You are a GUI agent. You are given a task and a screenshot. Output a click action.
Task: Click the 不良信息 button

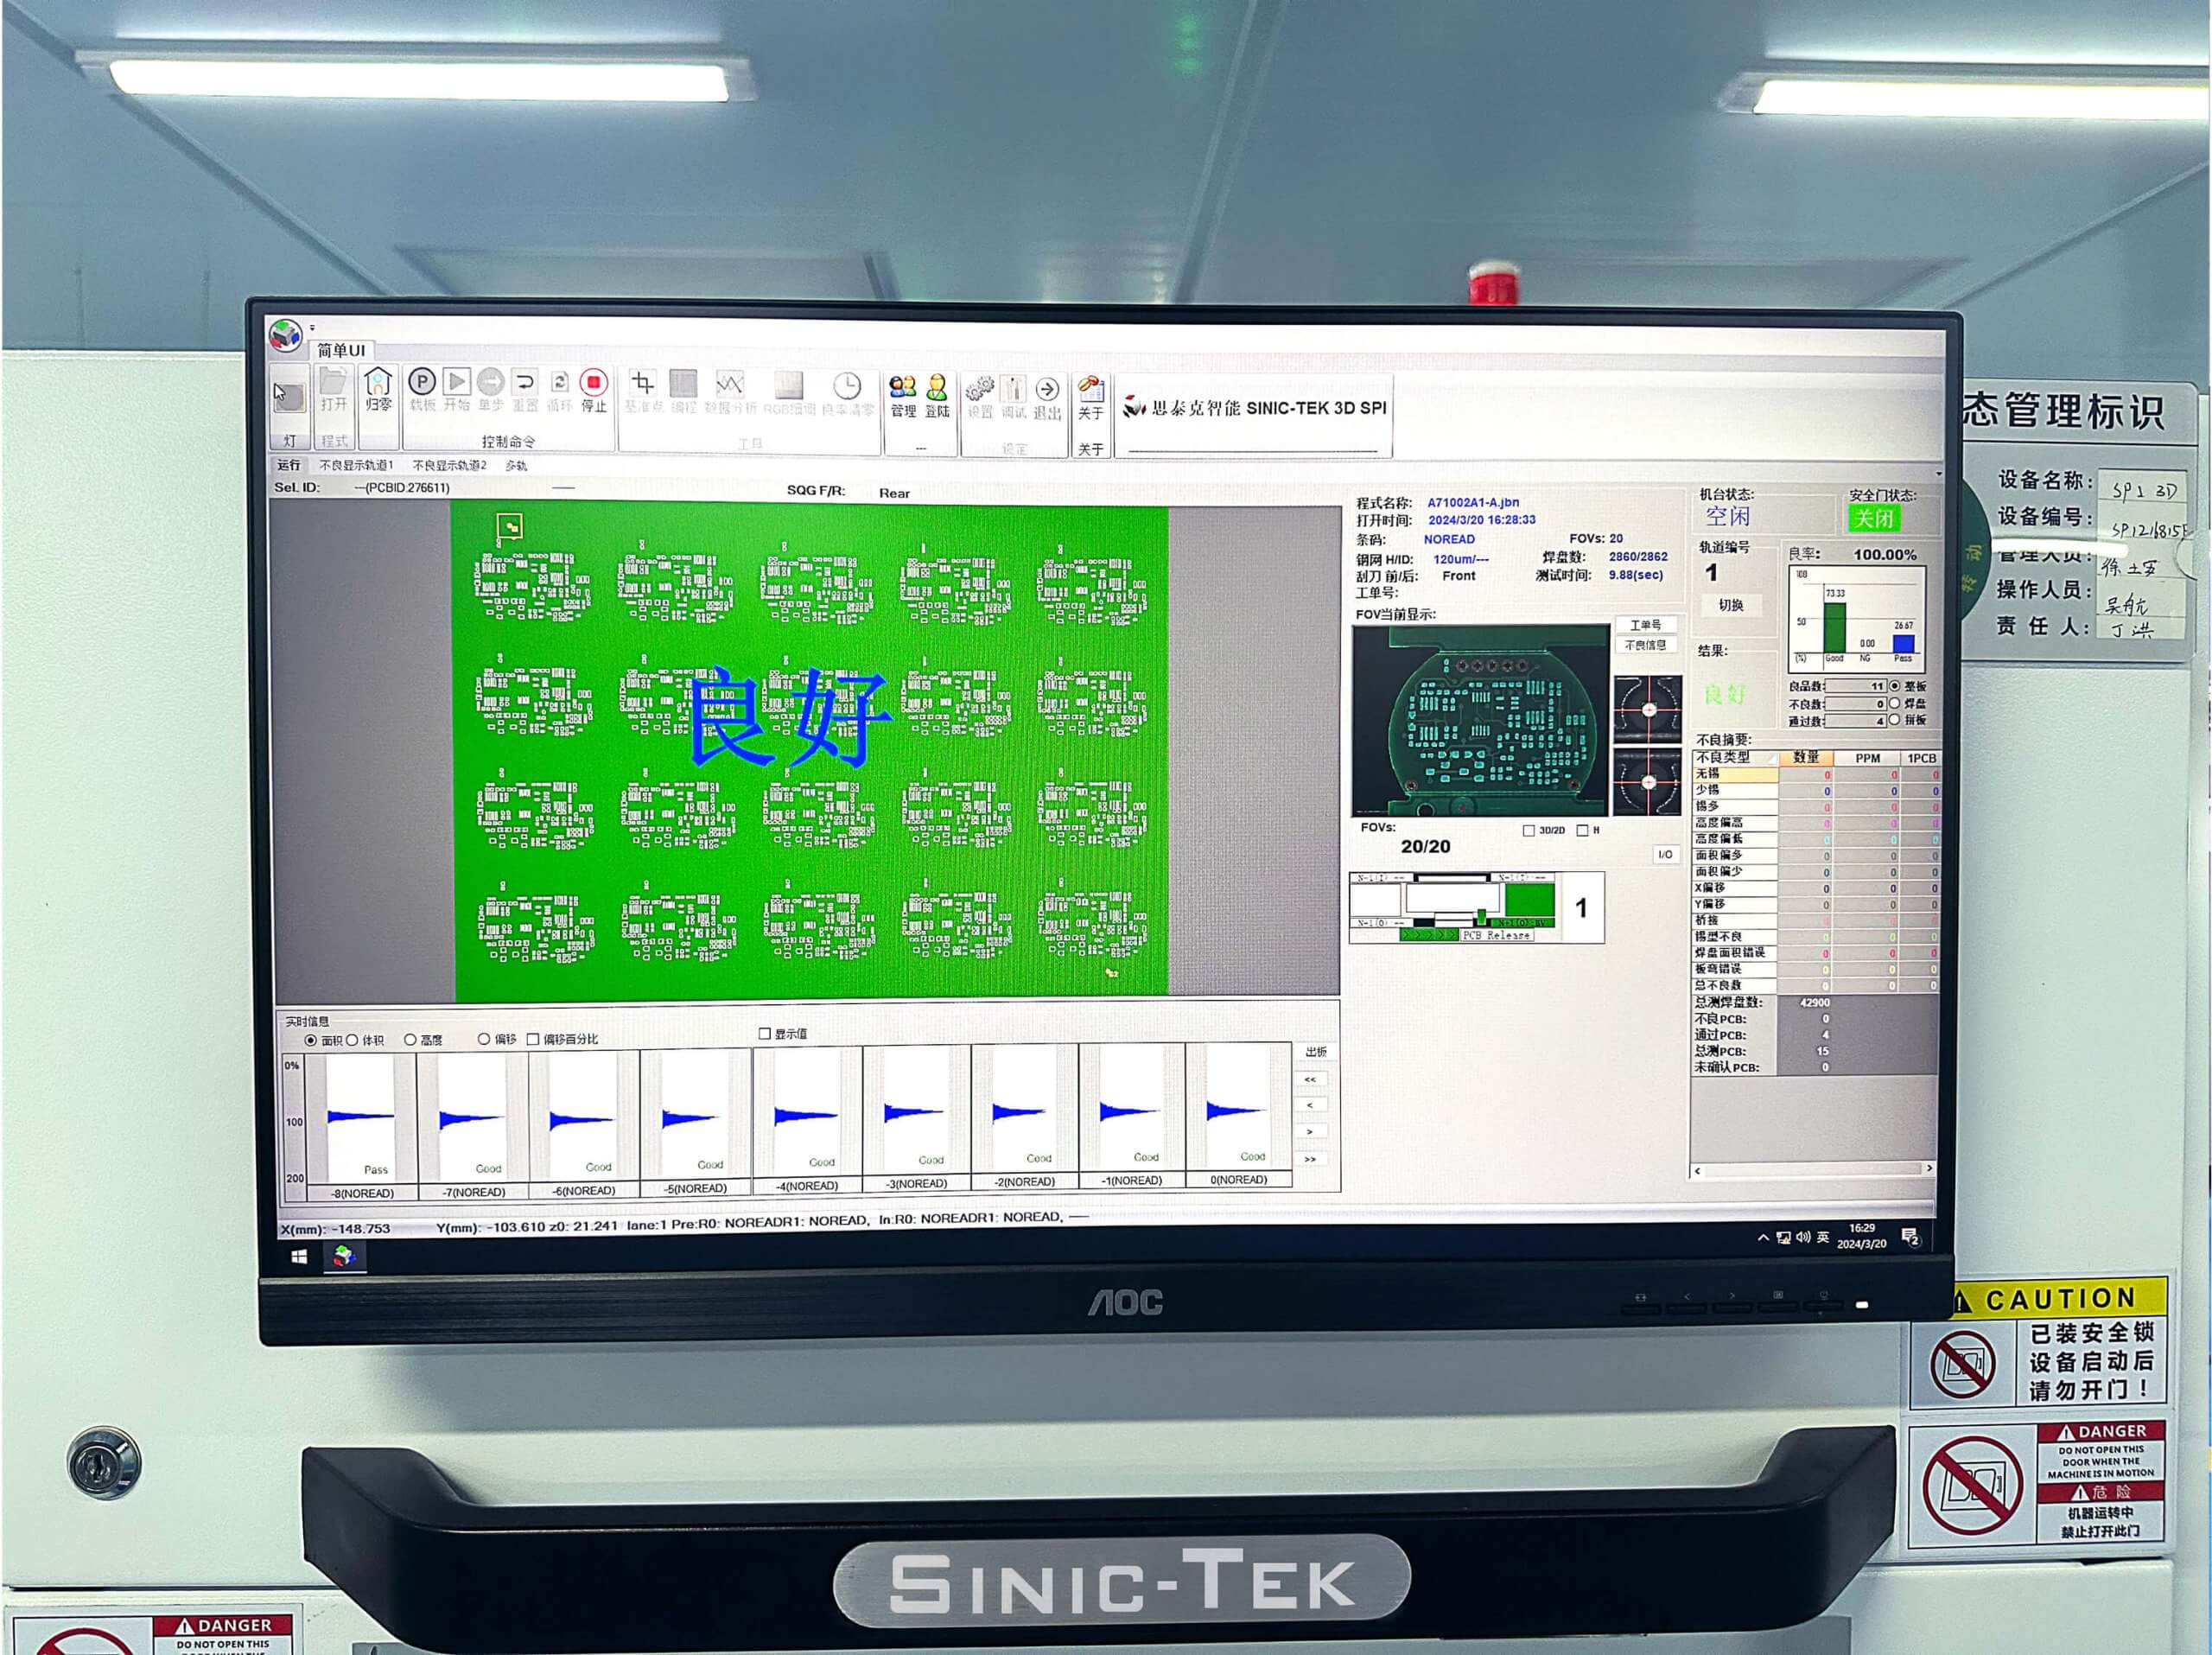coord(1646,645)
